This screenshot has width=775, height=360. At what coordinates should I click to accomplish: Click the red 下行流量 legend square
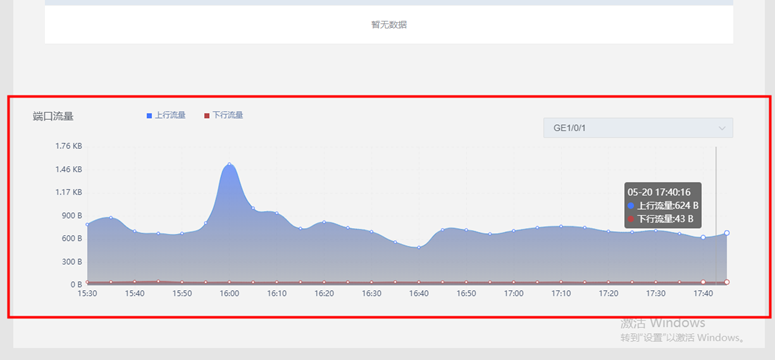[x=207, y=116]
